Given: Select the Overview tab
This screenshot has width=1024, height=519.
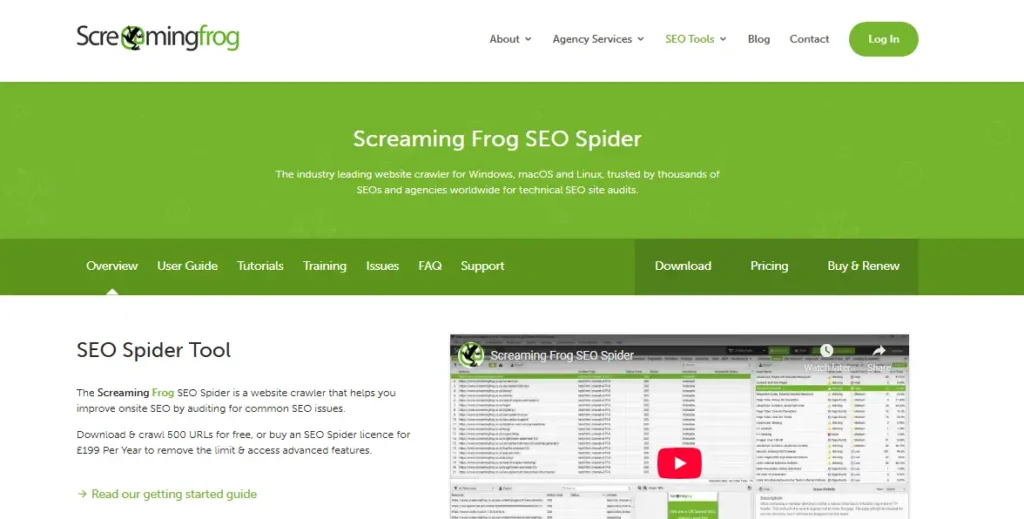Looking at the screenshot, I should (x=112, y=266).
